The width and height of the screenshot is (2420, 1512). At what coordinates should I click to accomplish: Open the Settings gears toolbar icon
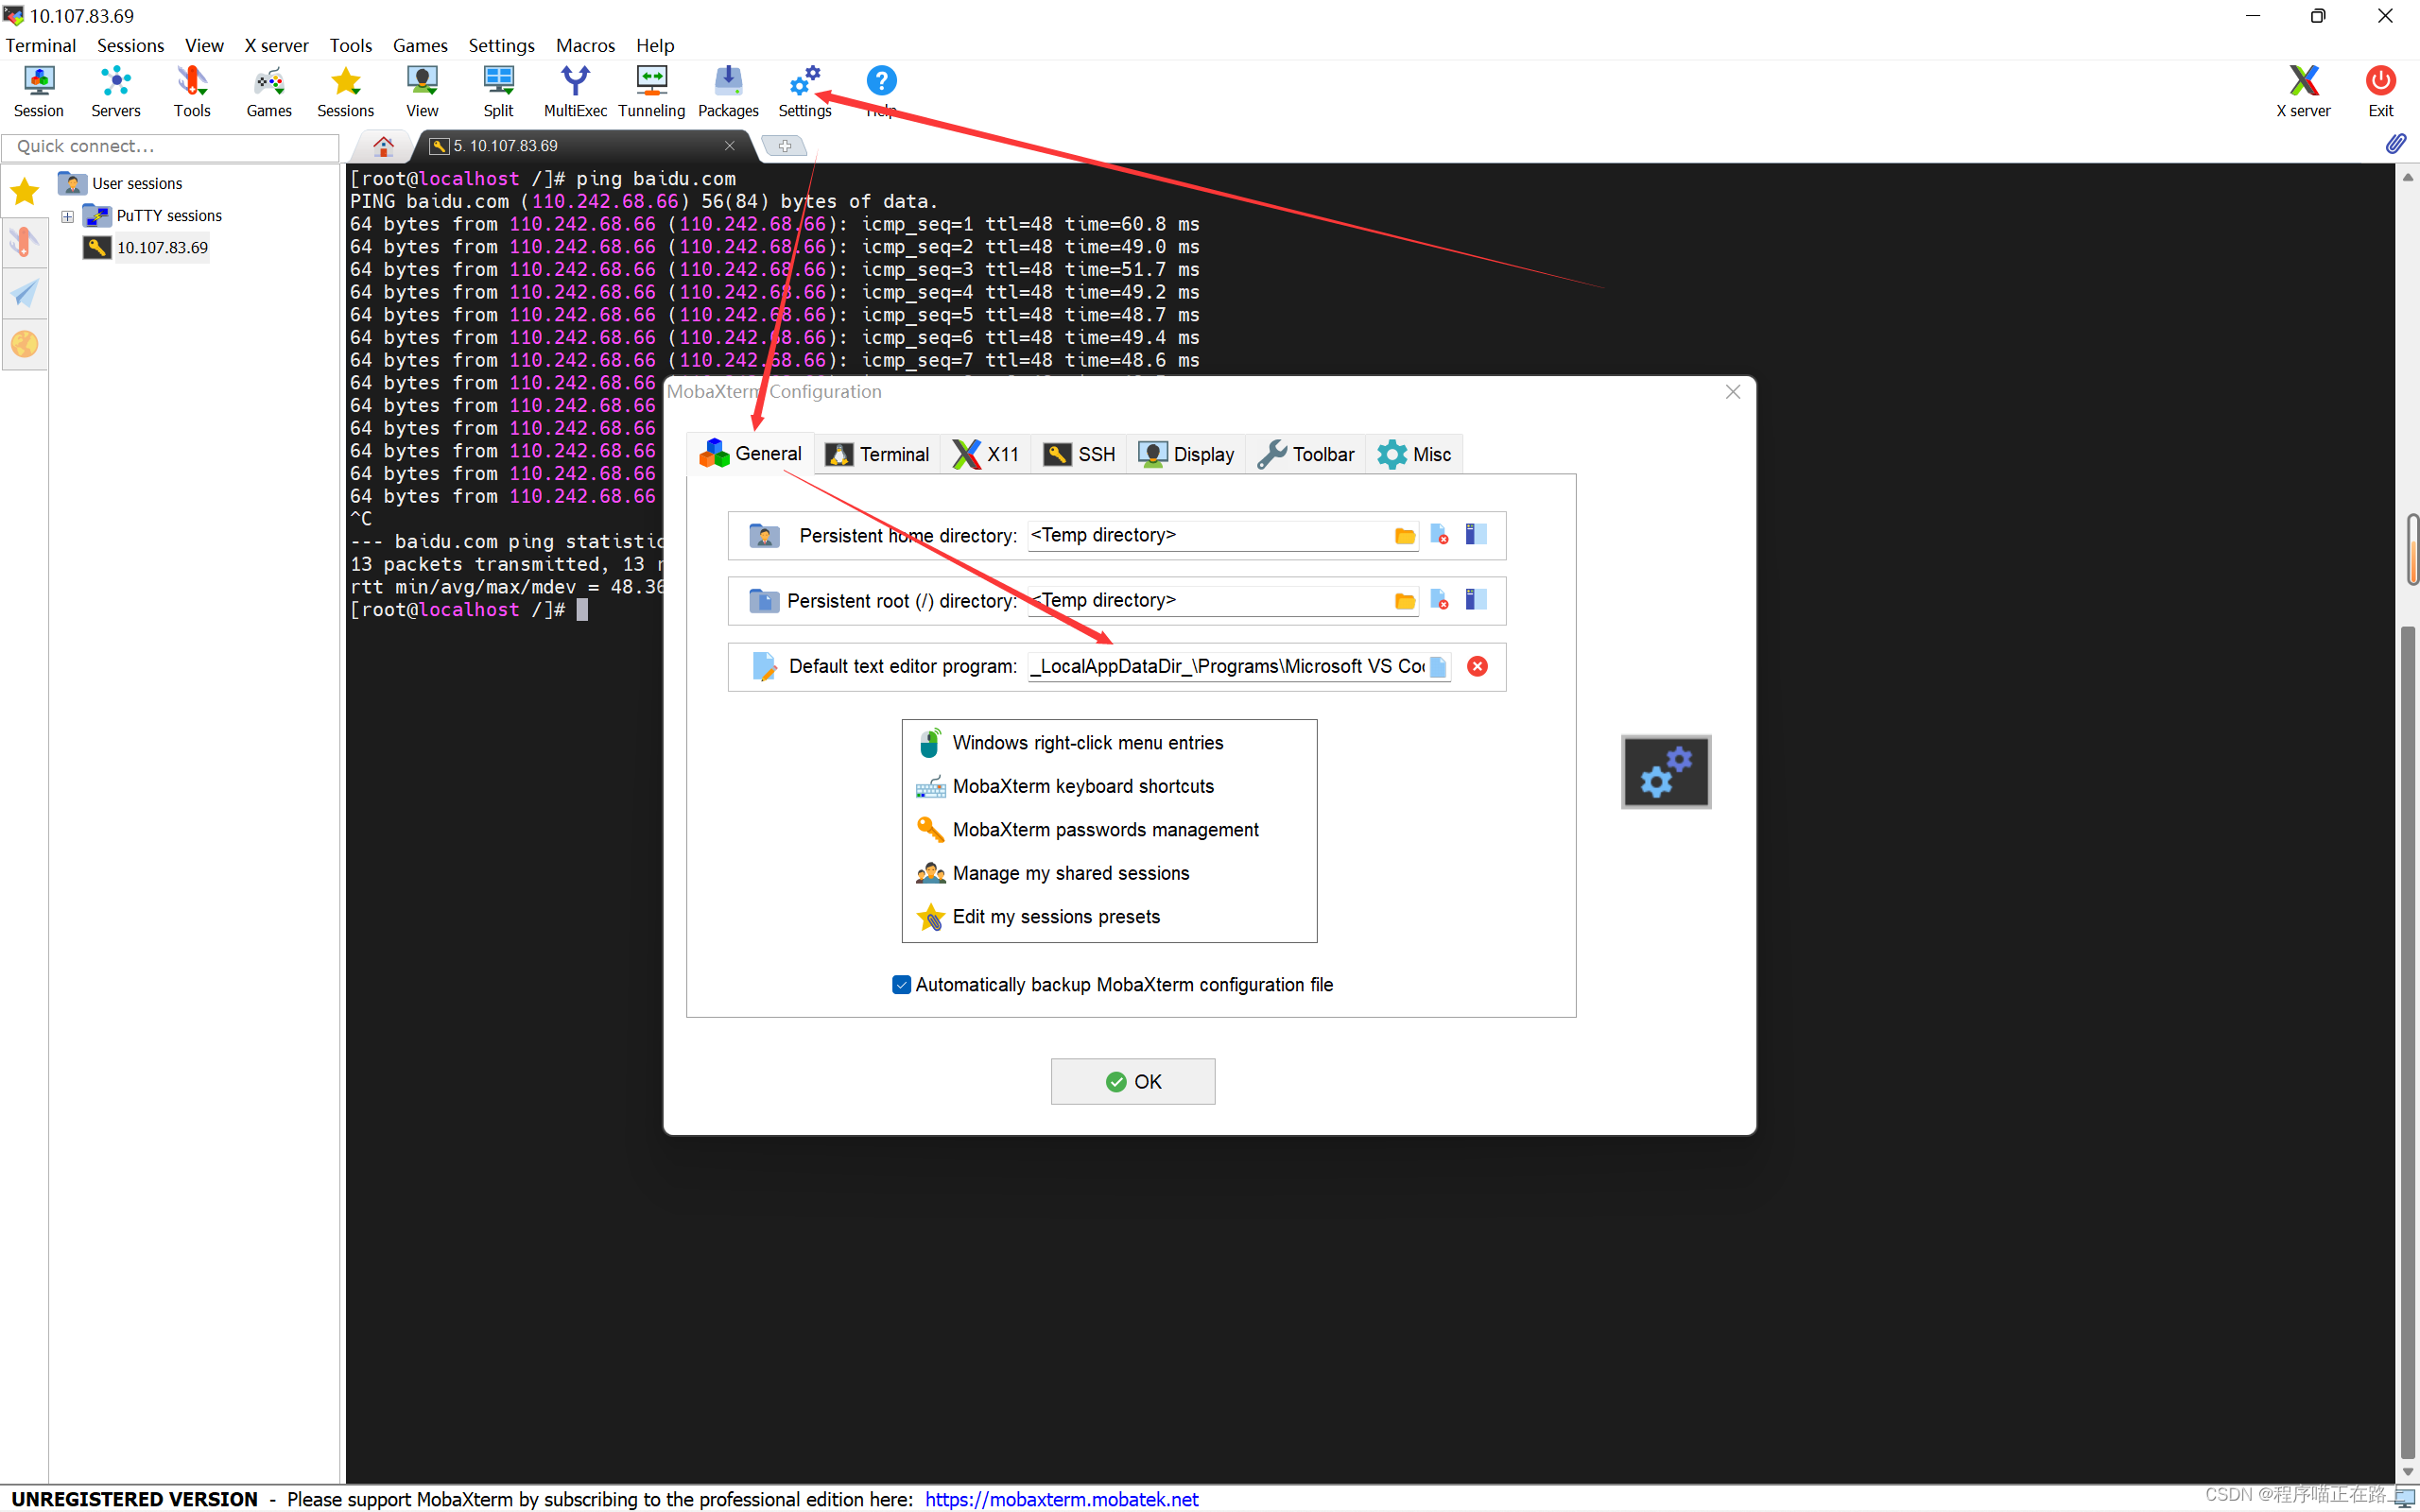pyautogui.click(x=805, y=91)
